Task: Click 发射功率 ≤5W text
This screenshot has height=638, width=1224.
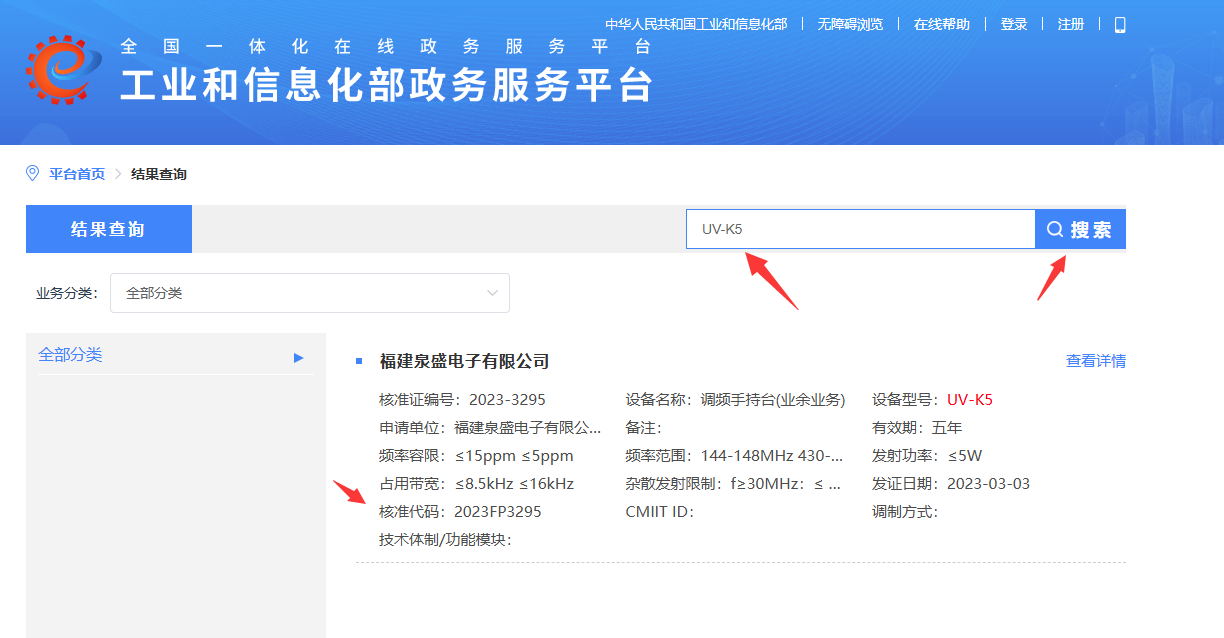Action: pos(927,456)
